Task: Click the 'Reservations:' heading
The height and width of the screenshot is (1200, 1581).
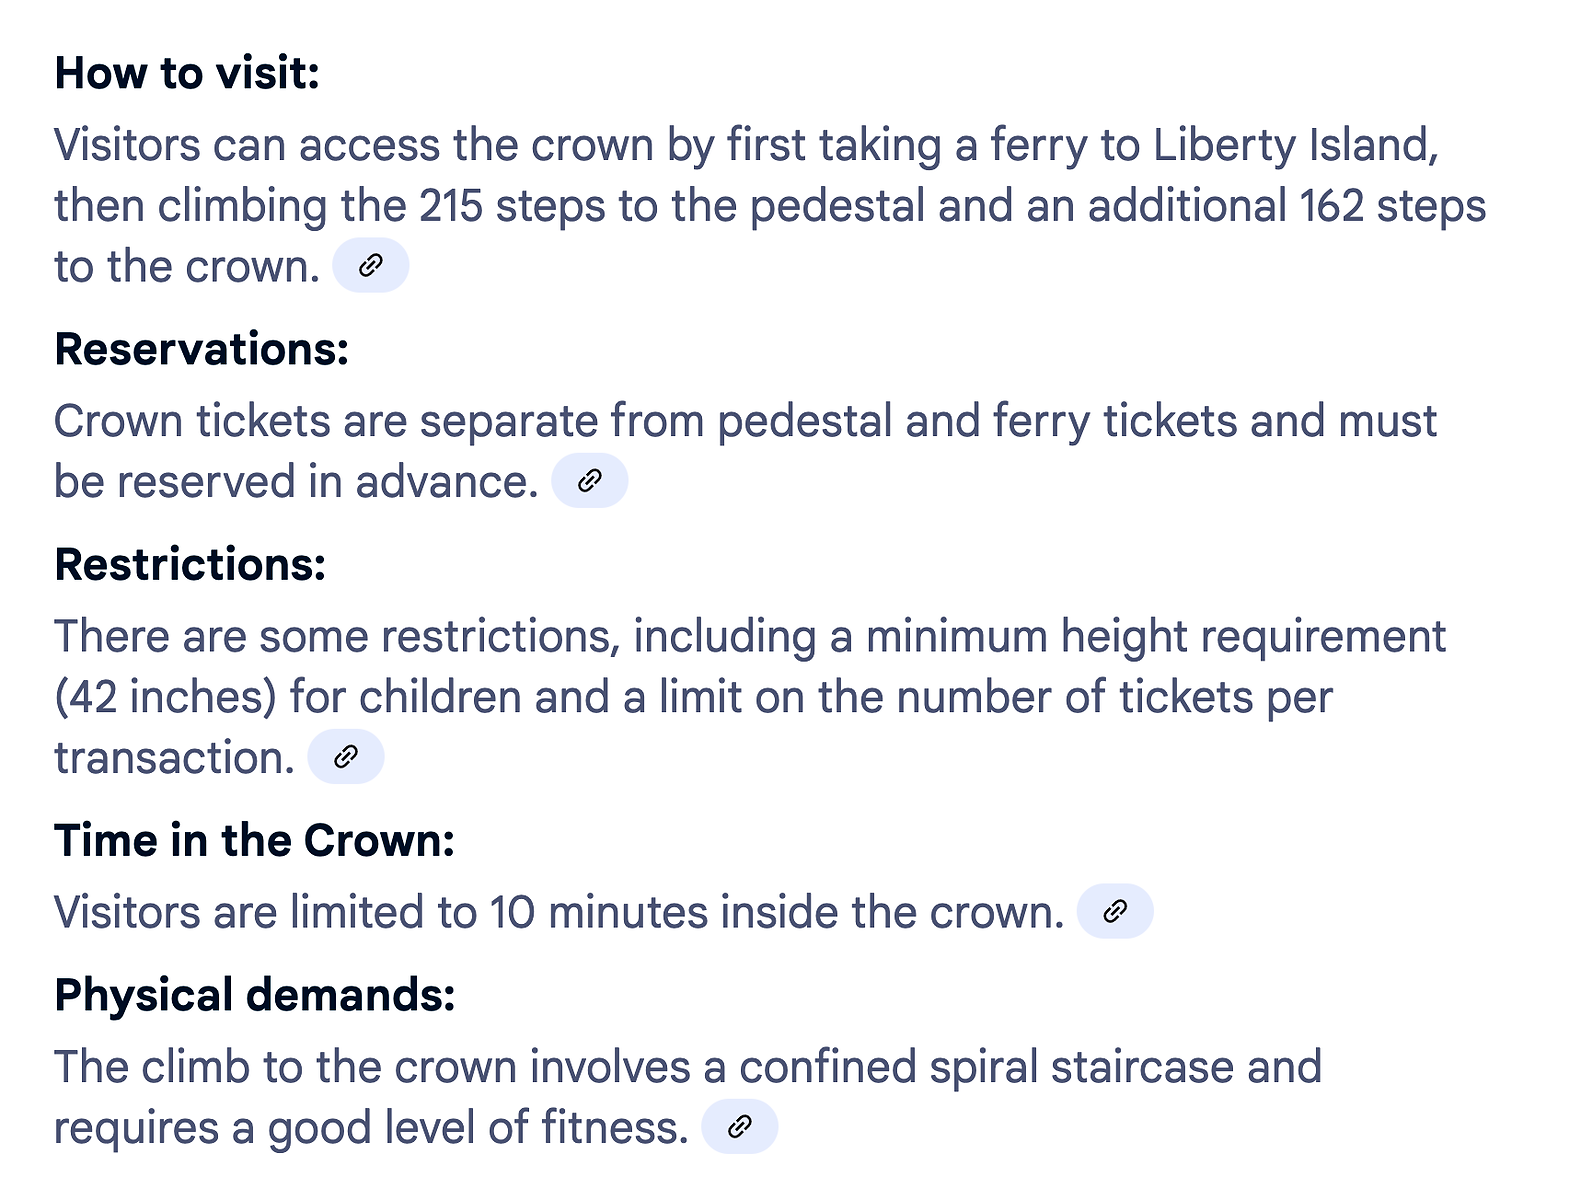Action: [202, 349]
